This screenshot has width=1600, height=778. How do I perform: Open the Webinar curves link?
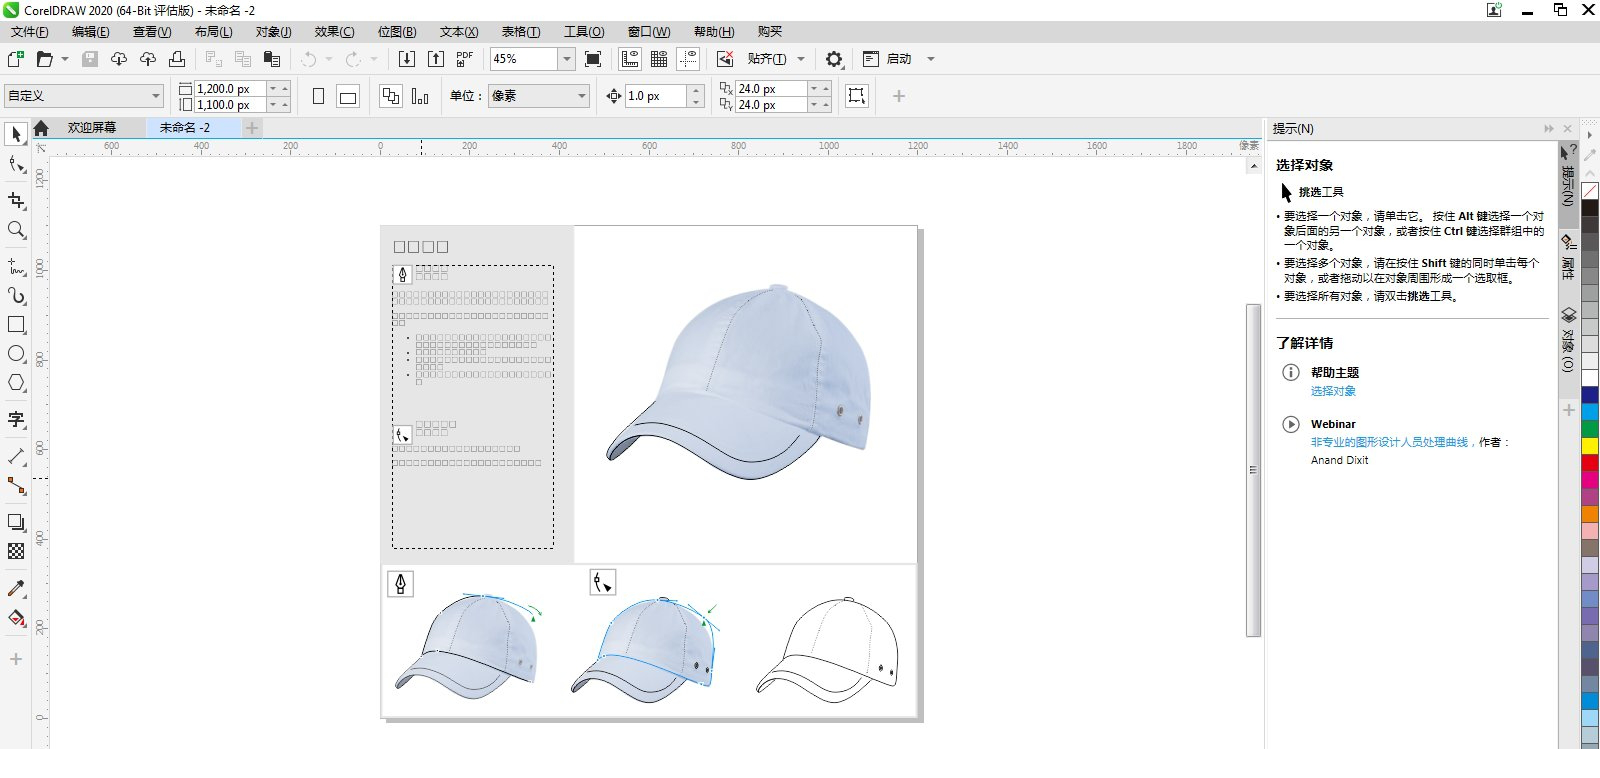[1390, 442]
